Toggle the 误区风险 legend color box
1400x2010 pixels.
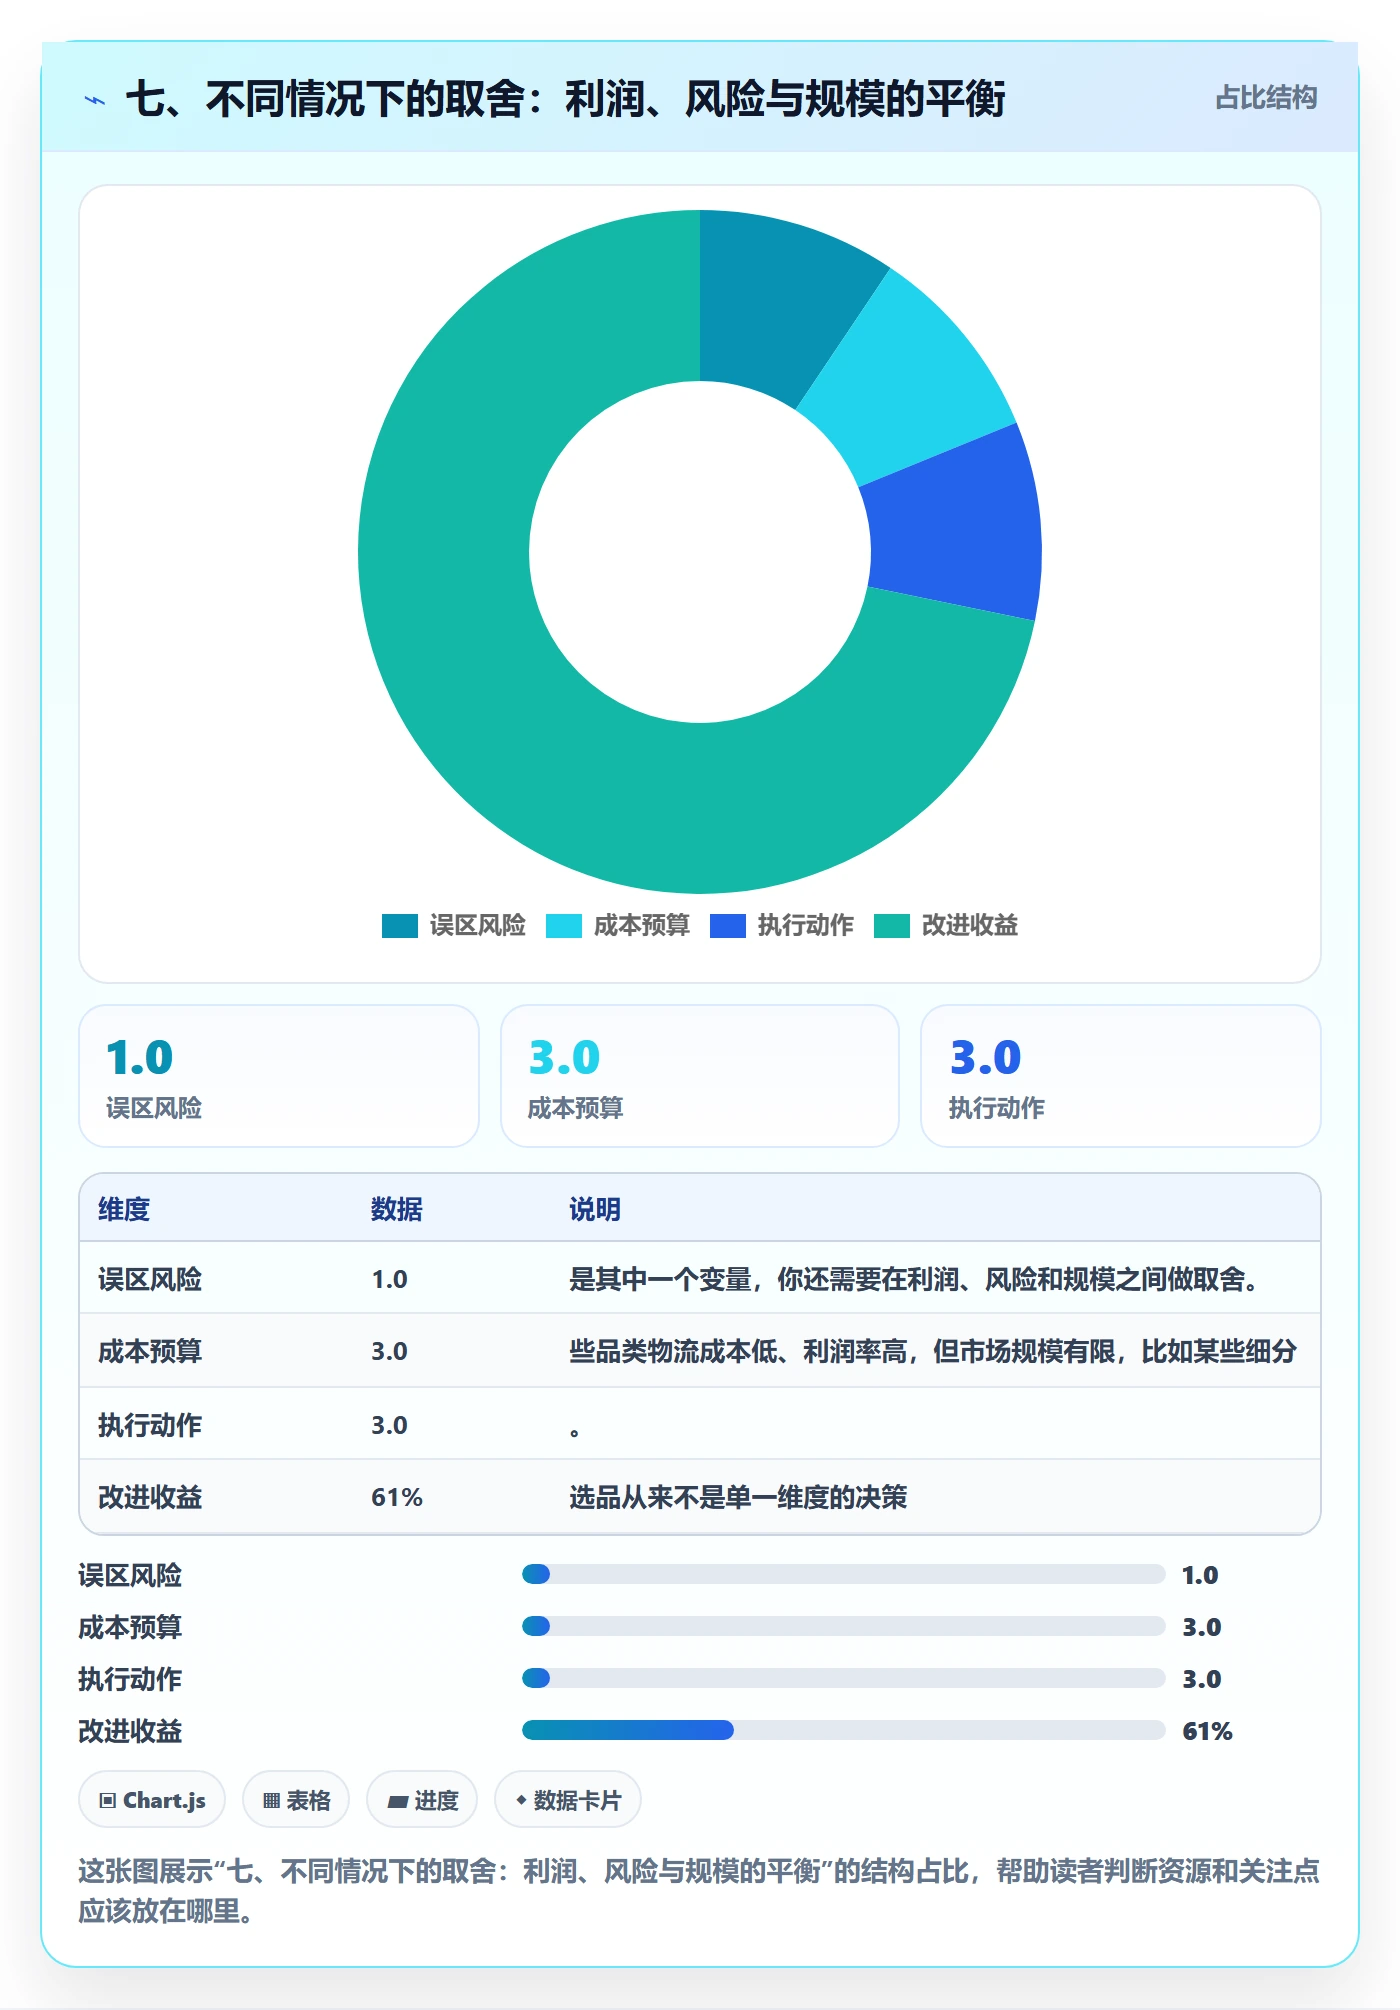(399, 926)
